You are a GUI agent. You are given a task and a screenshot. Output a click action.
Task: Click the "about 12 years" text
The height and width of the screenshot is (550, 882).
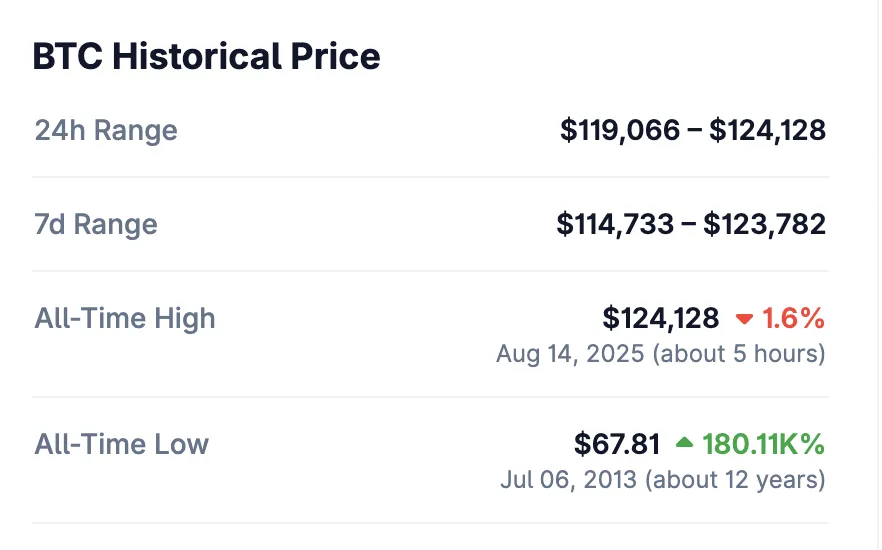[x=736, y=480]
